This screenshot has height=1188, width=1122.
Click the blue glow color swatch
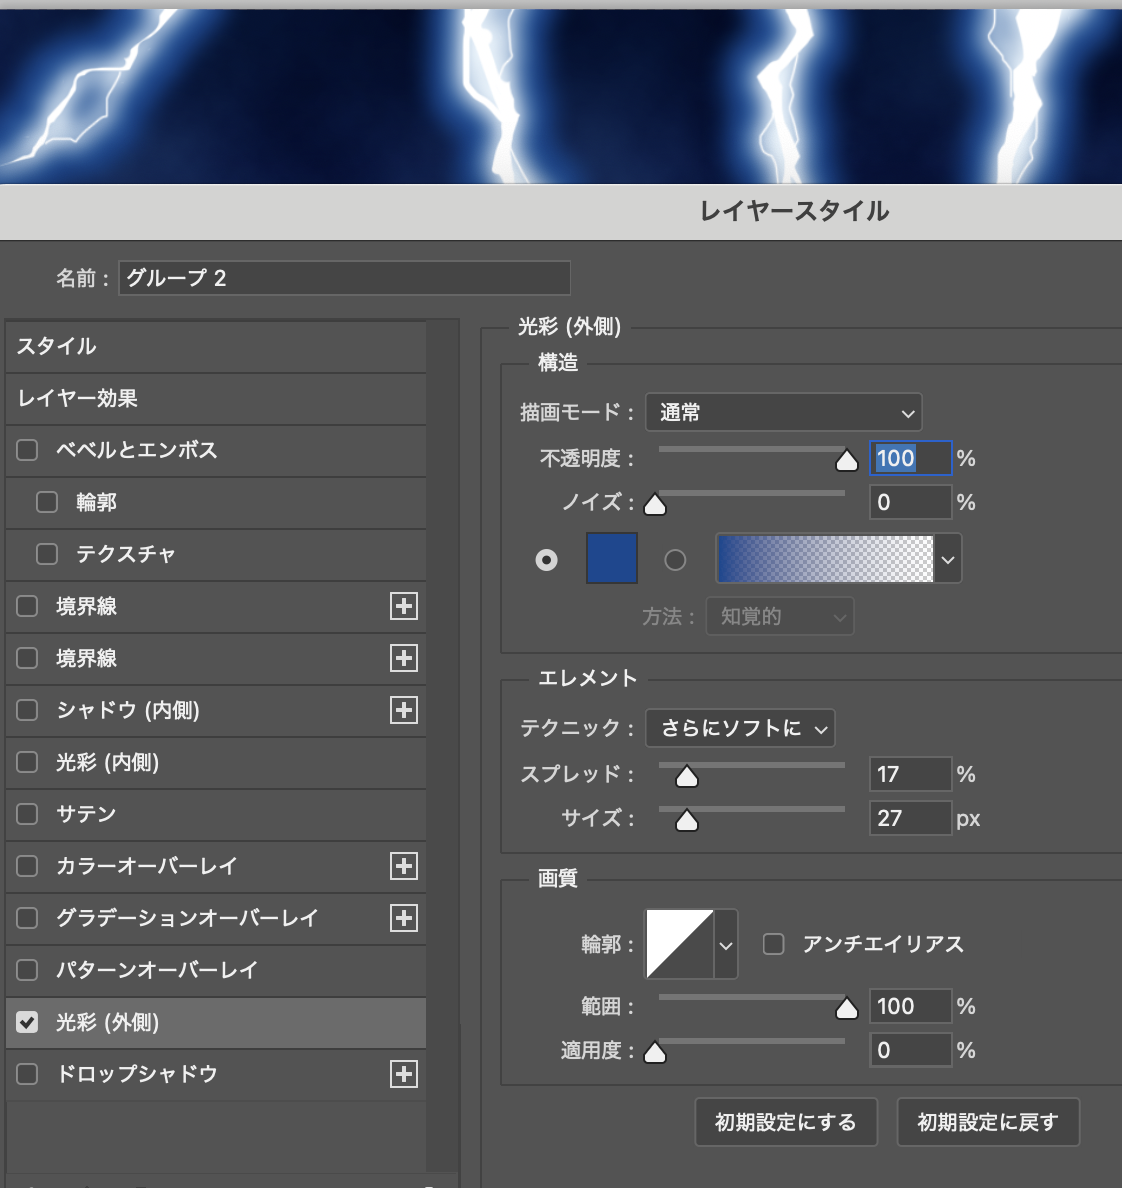[611, 558]
